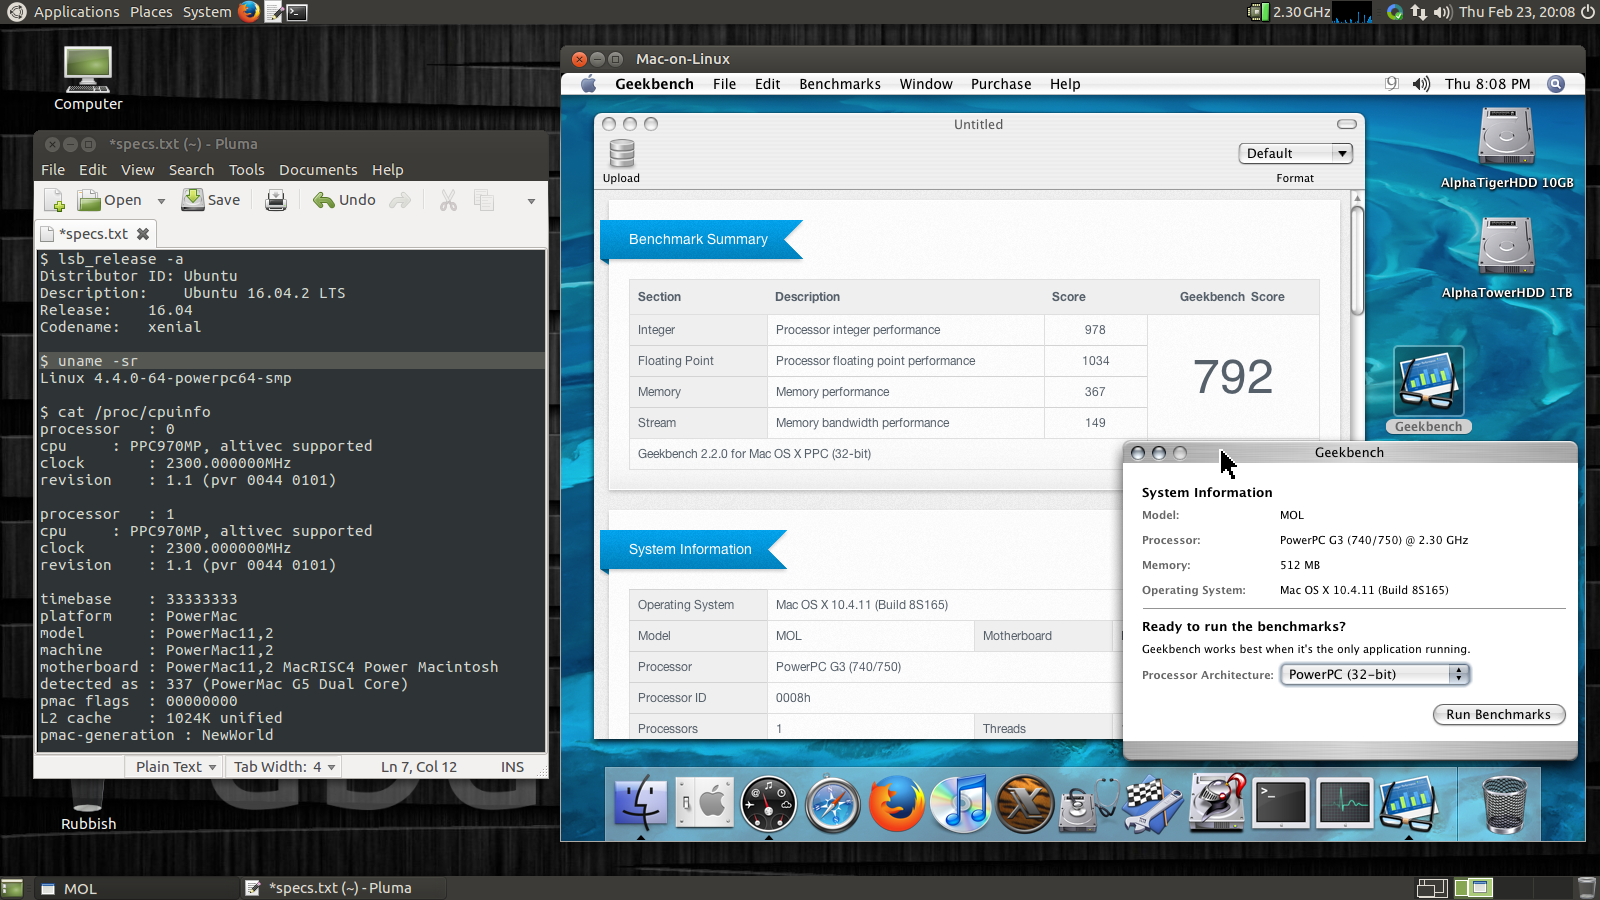Open Safari compass icon in dock
The height and width of the screenshot is (900, 1600).
(x=832, y=804)
